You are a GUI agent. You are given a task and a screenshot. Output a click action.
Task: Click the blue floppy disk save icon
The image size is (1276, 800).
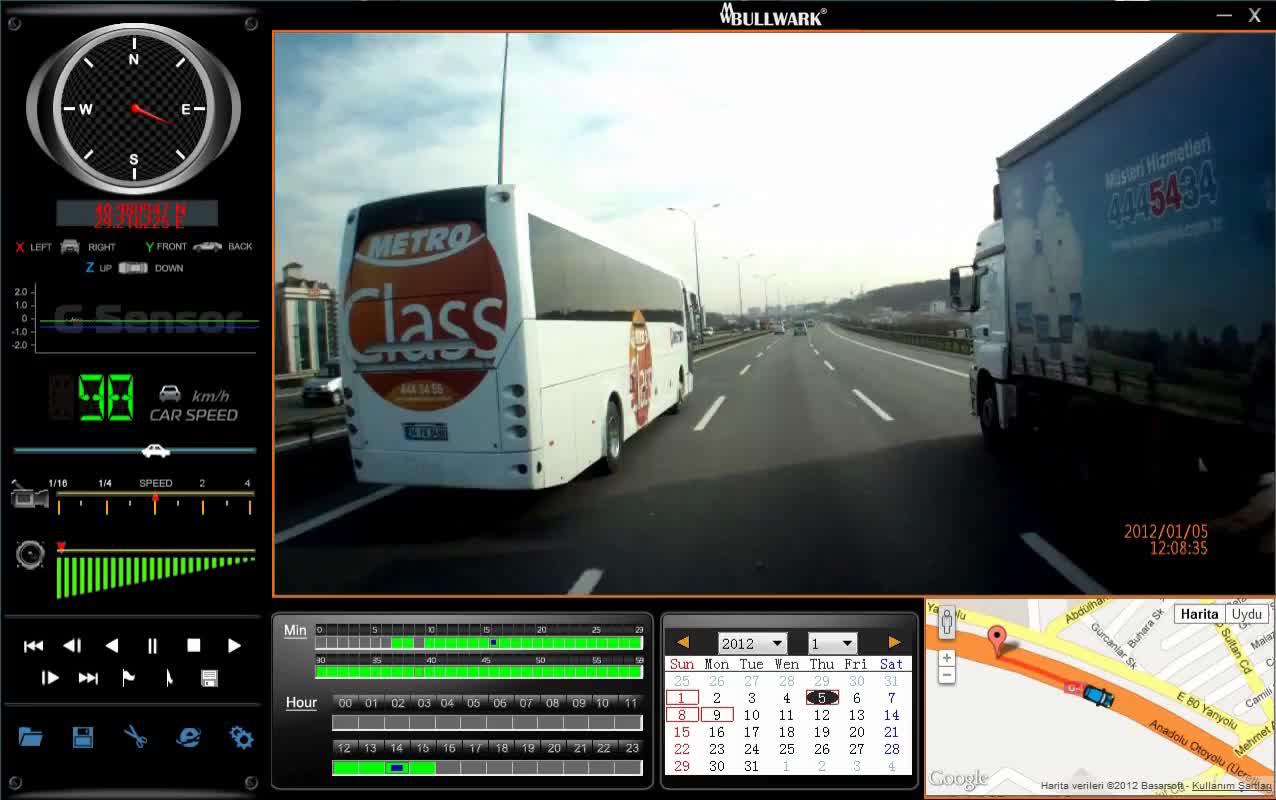[x=83, y=738]
